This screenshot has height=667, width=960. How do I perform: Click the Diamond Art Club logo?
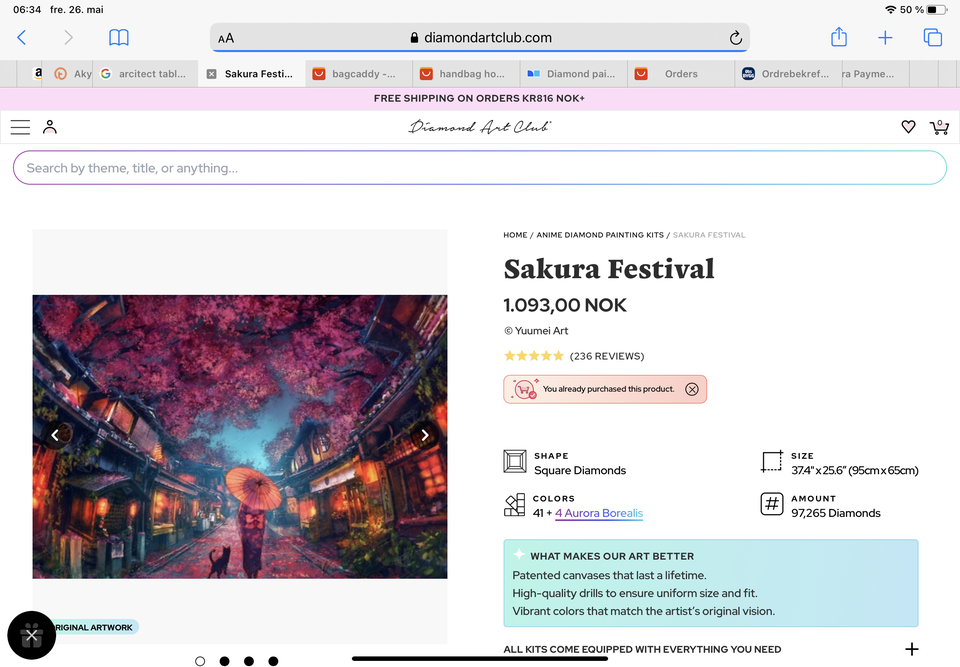(x=480, y=127)
